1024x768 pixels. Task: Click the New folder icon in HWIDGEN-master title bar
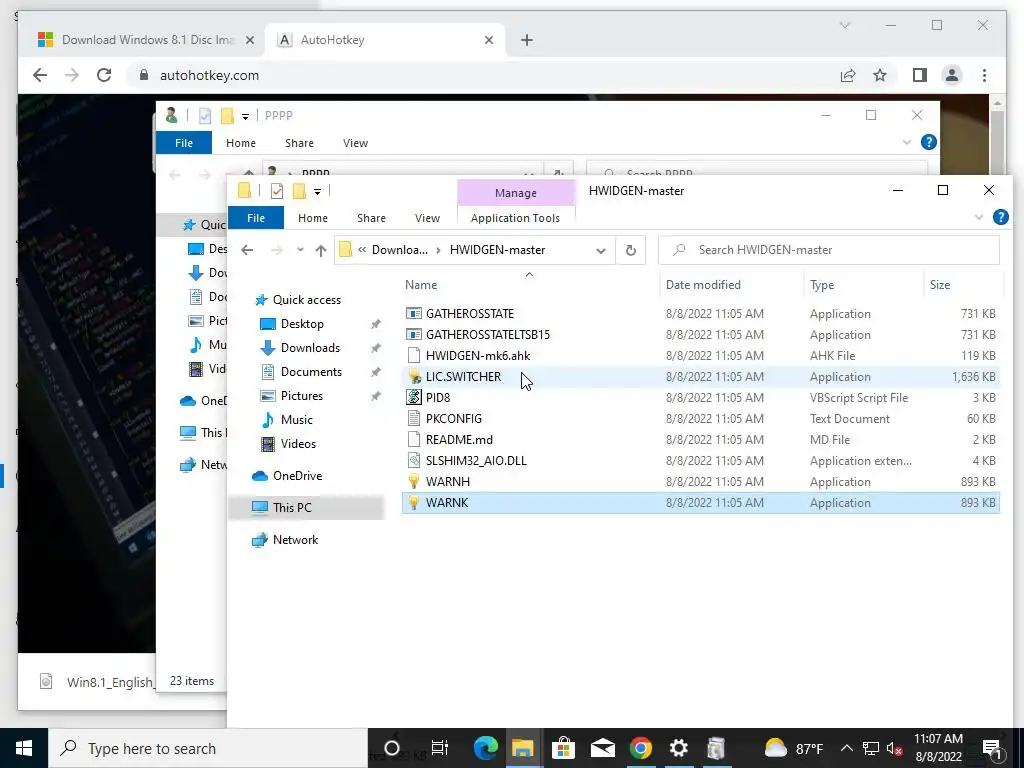tap(299, 191)
